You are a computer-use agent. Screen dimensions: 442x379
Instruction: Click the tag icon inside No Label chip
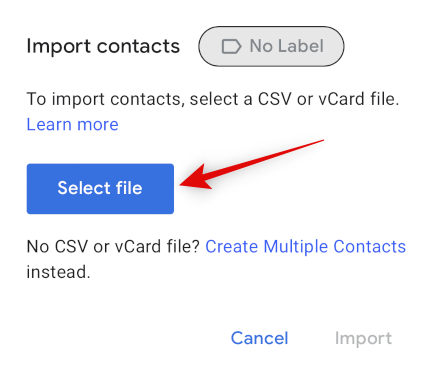(231, 46)
